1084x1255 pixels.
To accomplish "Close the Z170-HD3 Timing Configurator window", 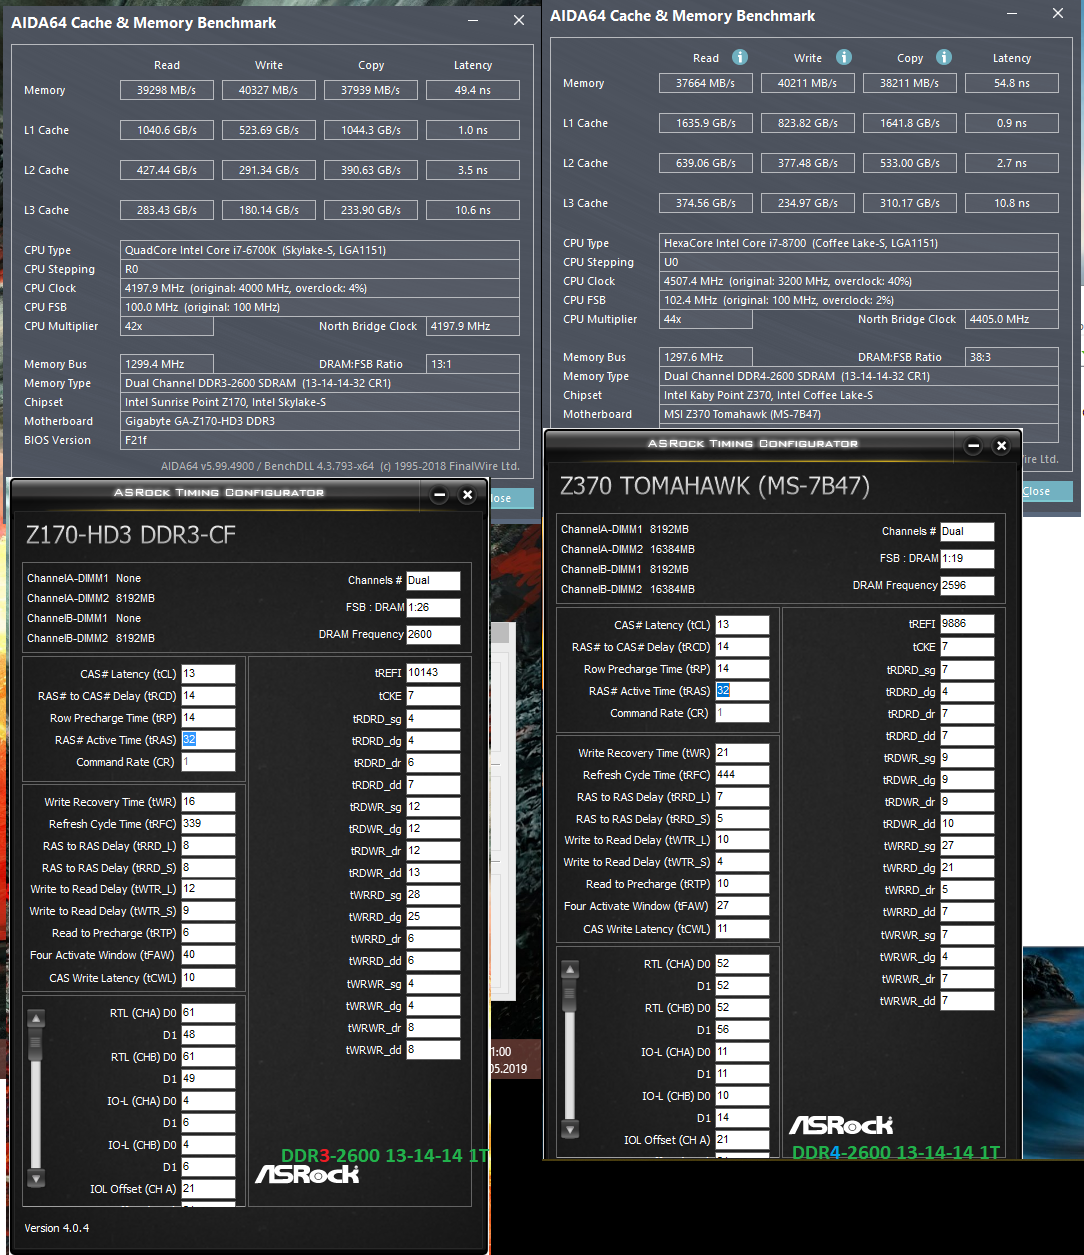I will click(467, 494).
